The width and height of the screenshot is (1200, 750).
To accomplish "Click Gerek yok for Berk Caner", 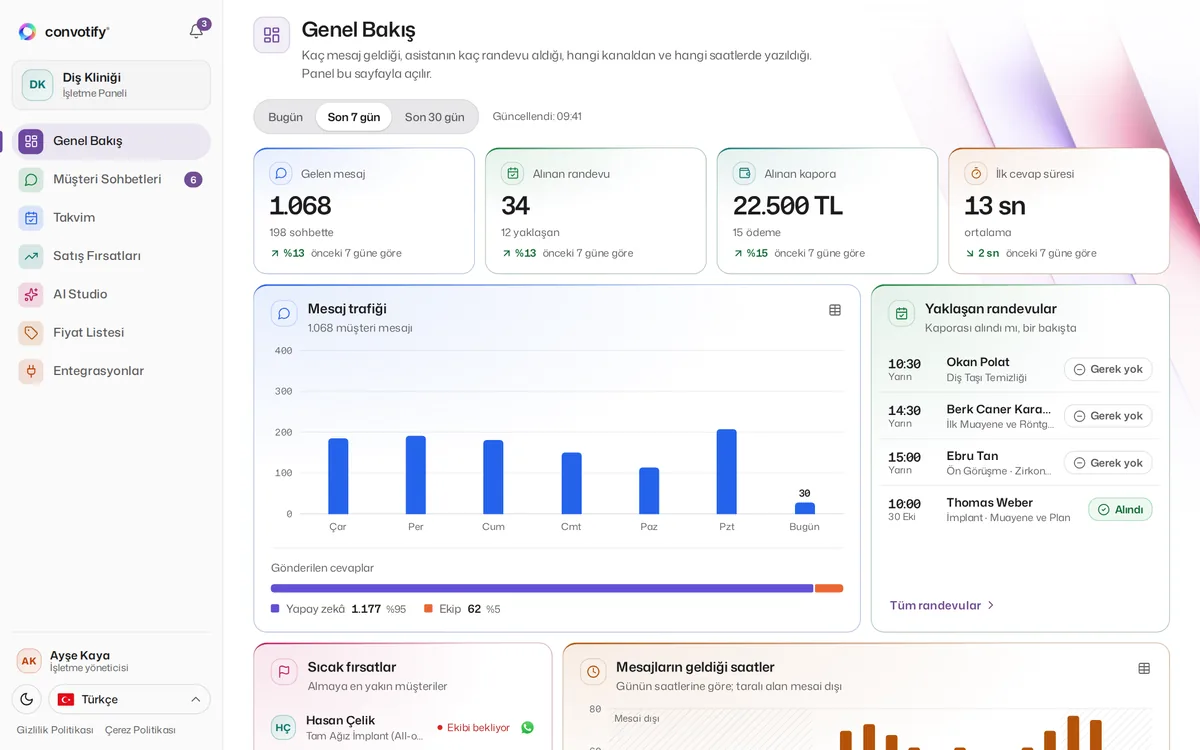I will click(1108, 416).
